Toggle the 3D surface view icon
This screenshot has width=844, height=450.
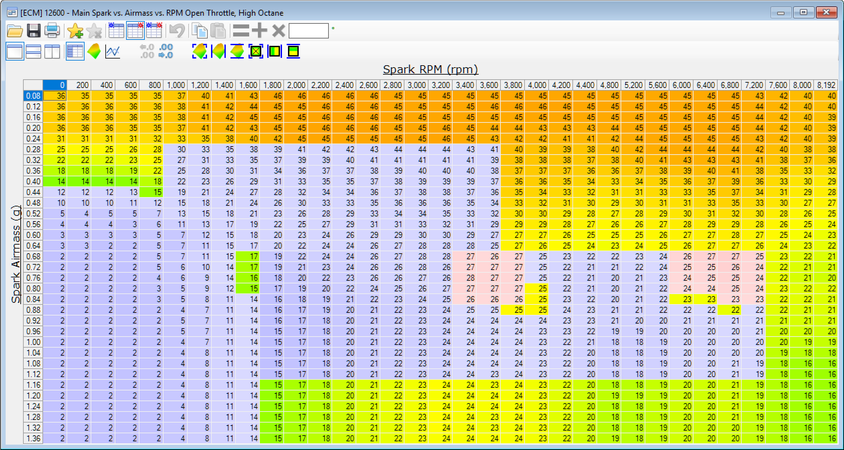point(94,51)
